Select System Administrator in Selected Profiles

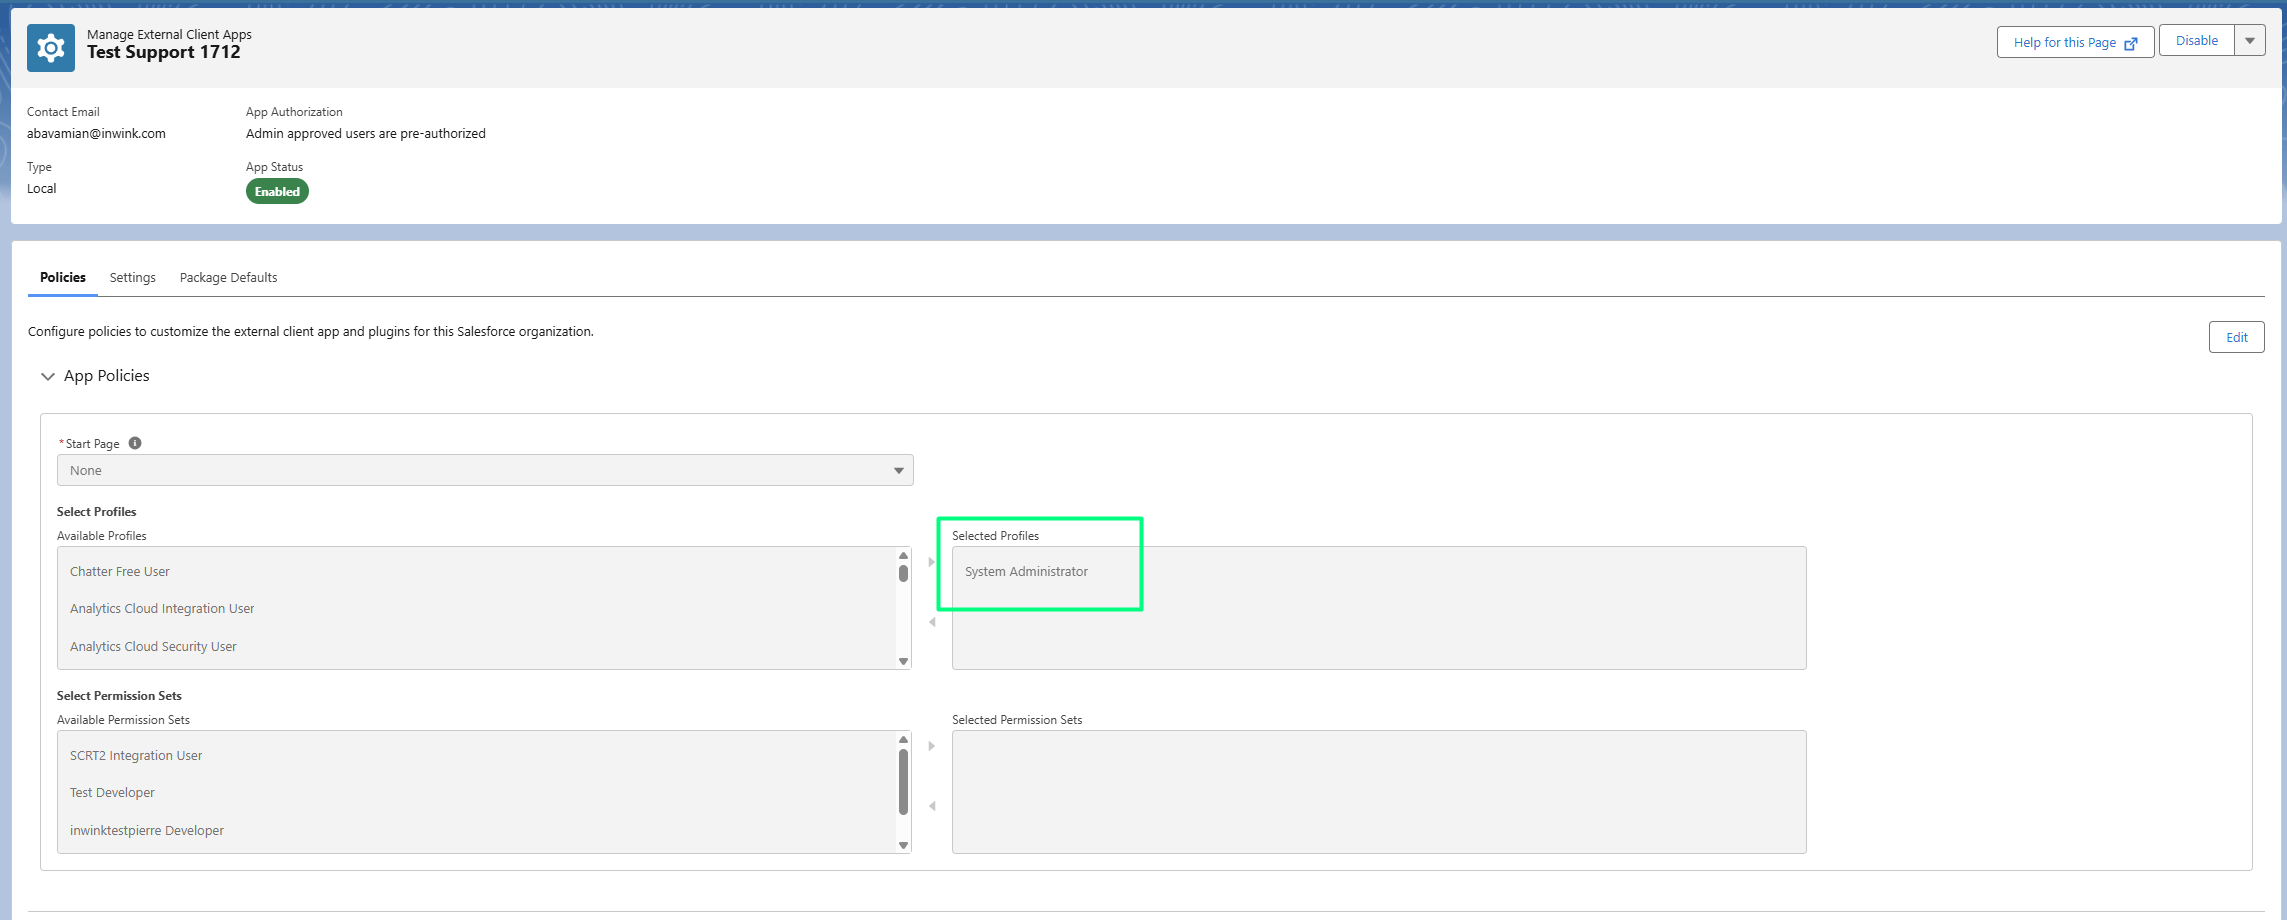[1026, 572]
